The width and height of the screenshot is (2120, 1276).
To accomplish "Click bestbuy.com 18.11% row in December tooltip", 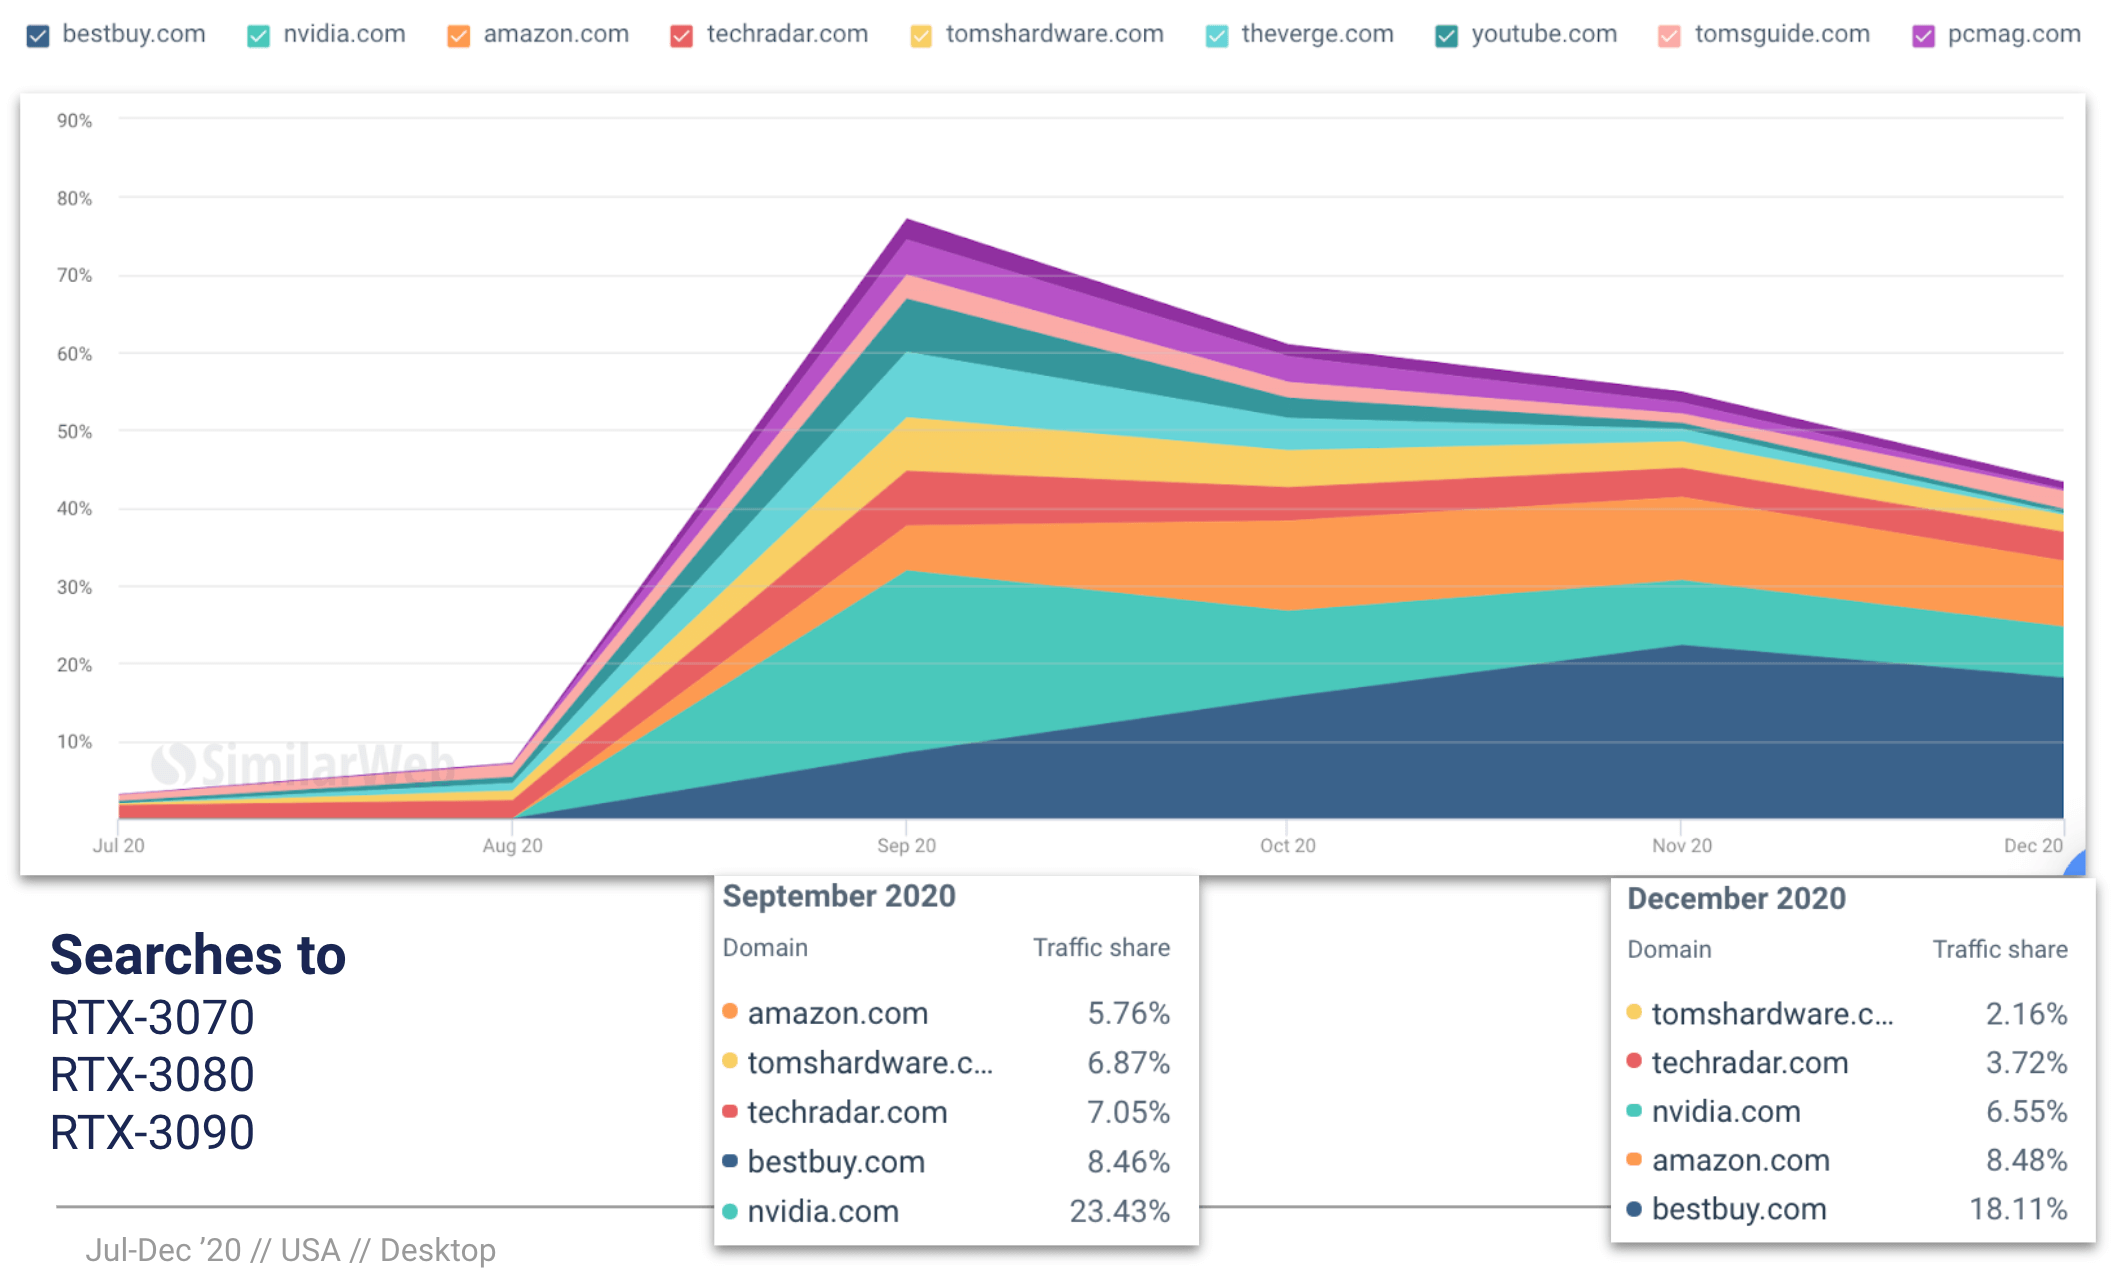I will [x=1847, y=1209].
